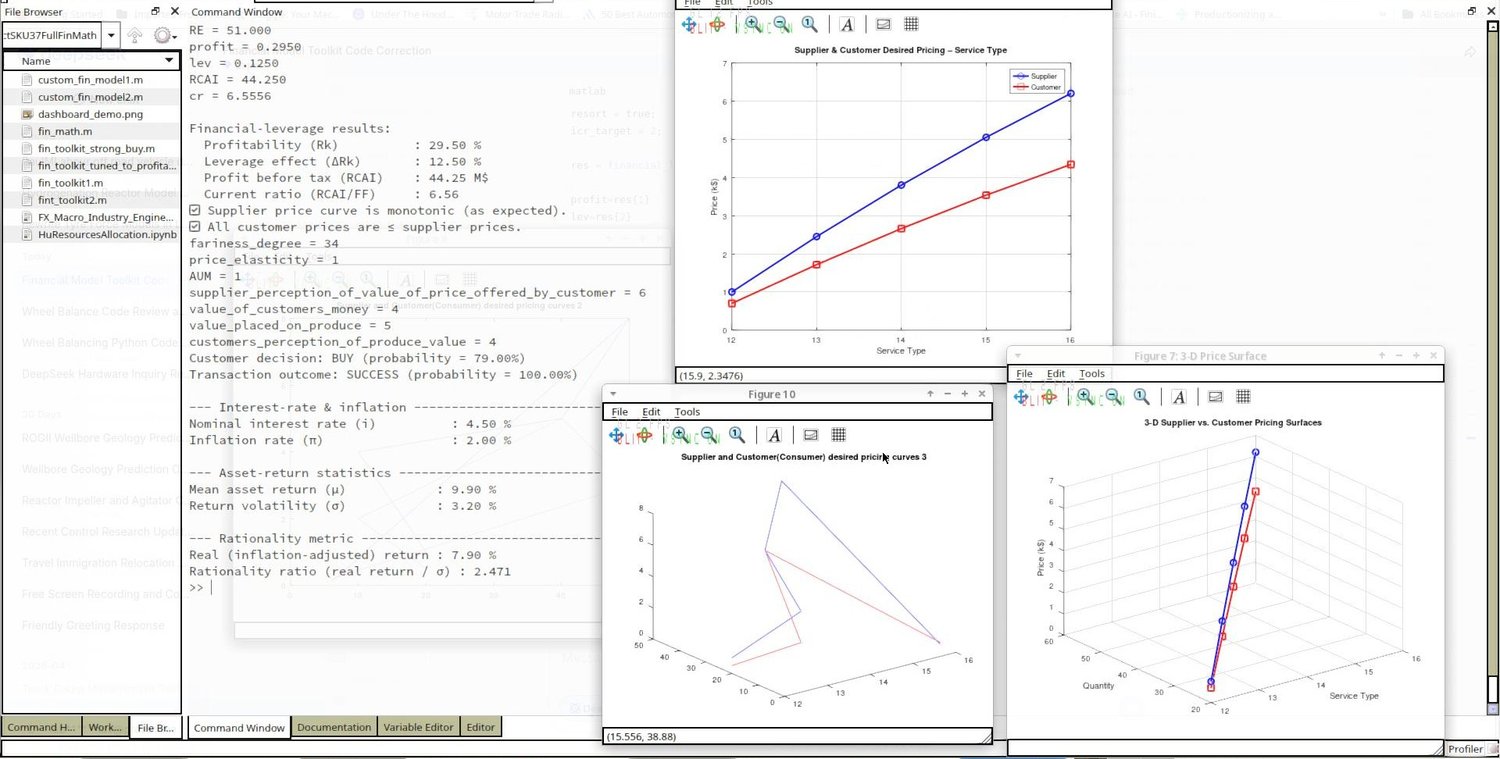This screenshot has width=1500, height=759.
Task: Choose Zoom Out in Figure 7 toolbar
Action: [1112, 397]
